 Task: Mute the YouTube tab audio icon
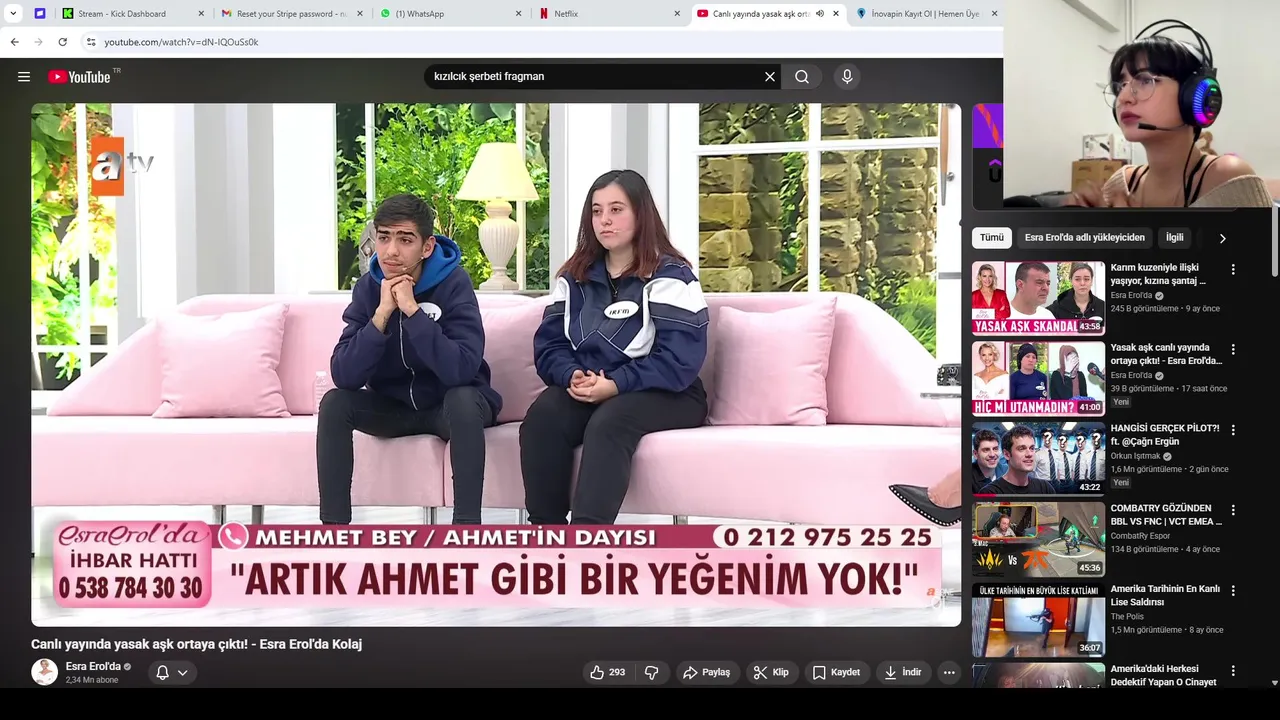pyautogui.click(x=820, y=14)
